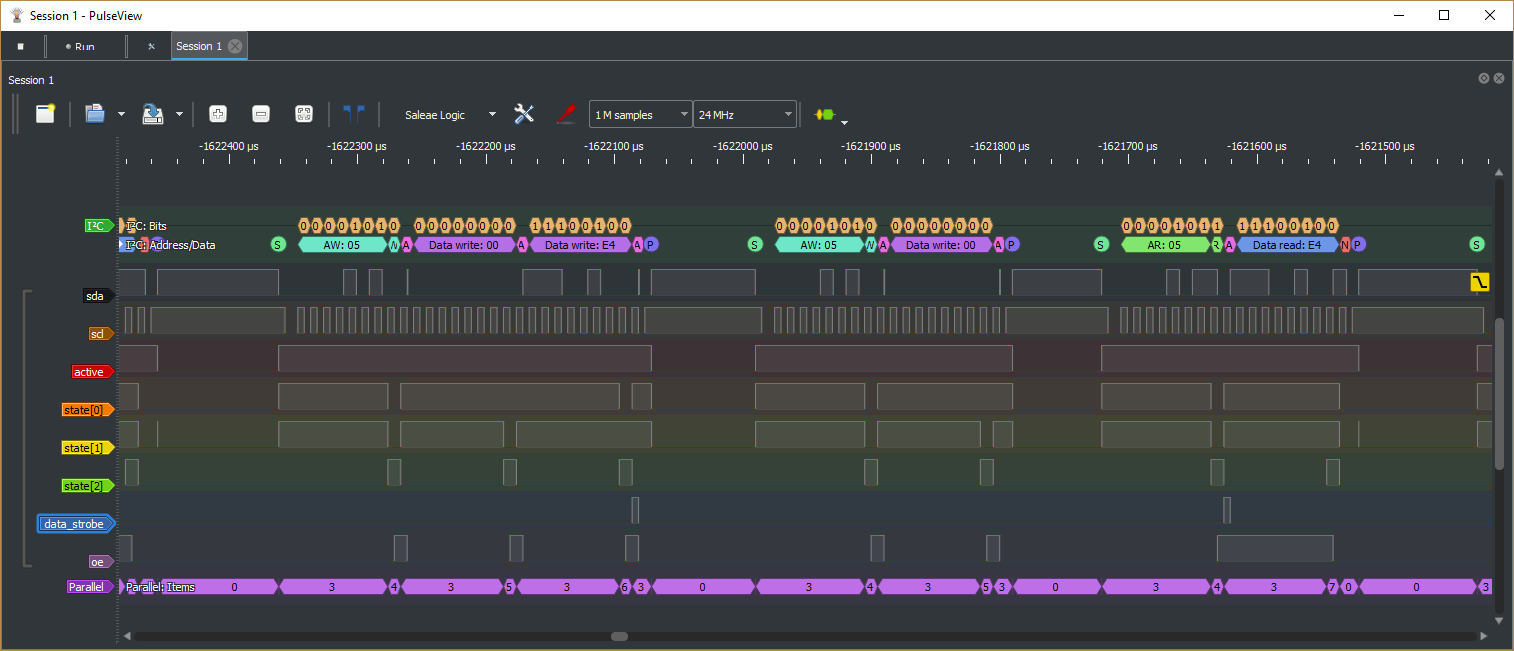This screenshot has height=651, width=1514.
Task: Click the Parallel: Items row label
Action: [160, 587]
